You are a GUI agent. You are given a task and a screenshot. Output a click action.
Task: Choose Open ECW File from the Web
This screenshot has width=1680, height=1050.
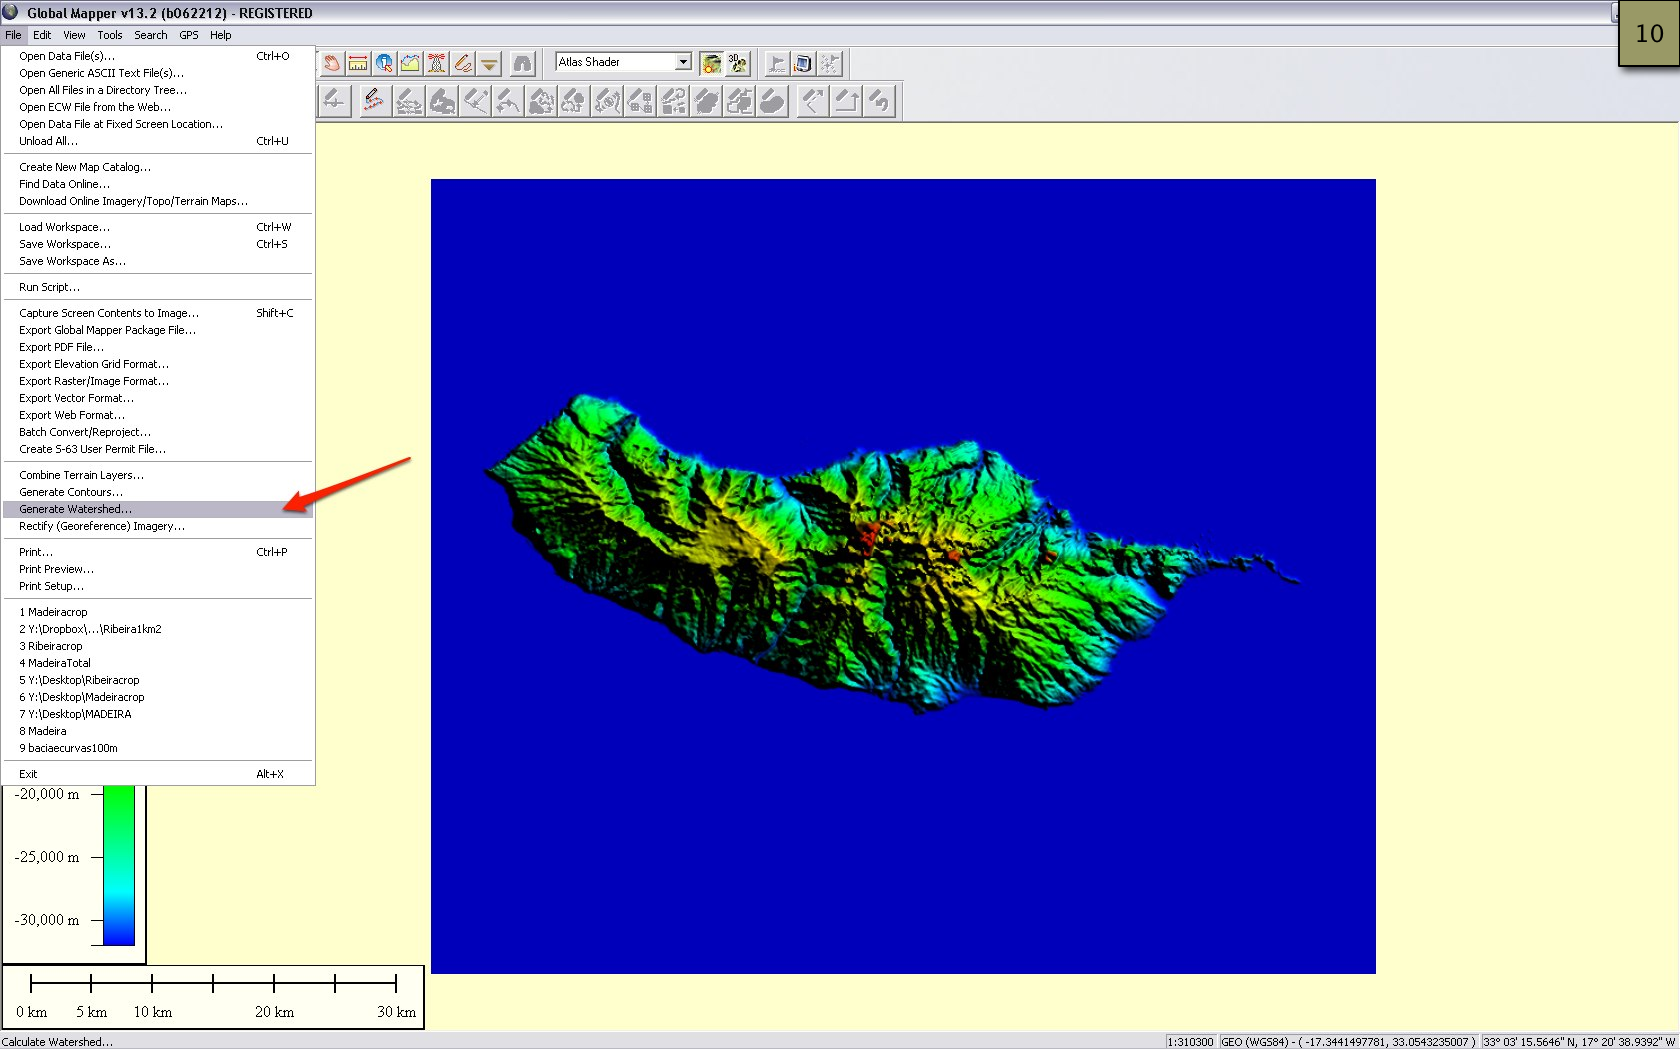(x=158, y=107)
